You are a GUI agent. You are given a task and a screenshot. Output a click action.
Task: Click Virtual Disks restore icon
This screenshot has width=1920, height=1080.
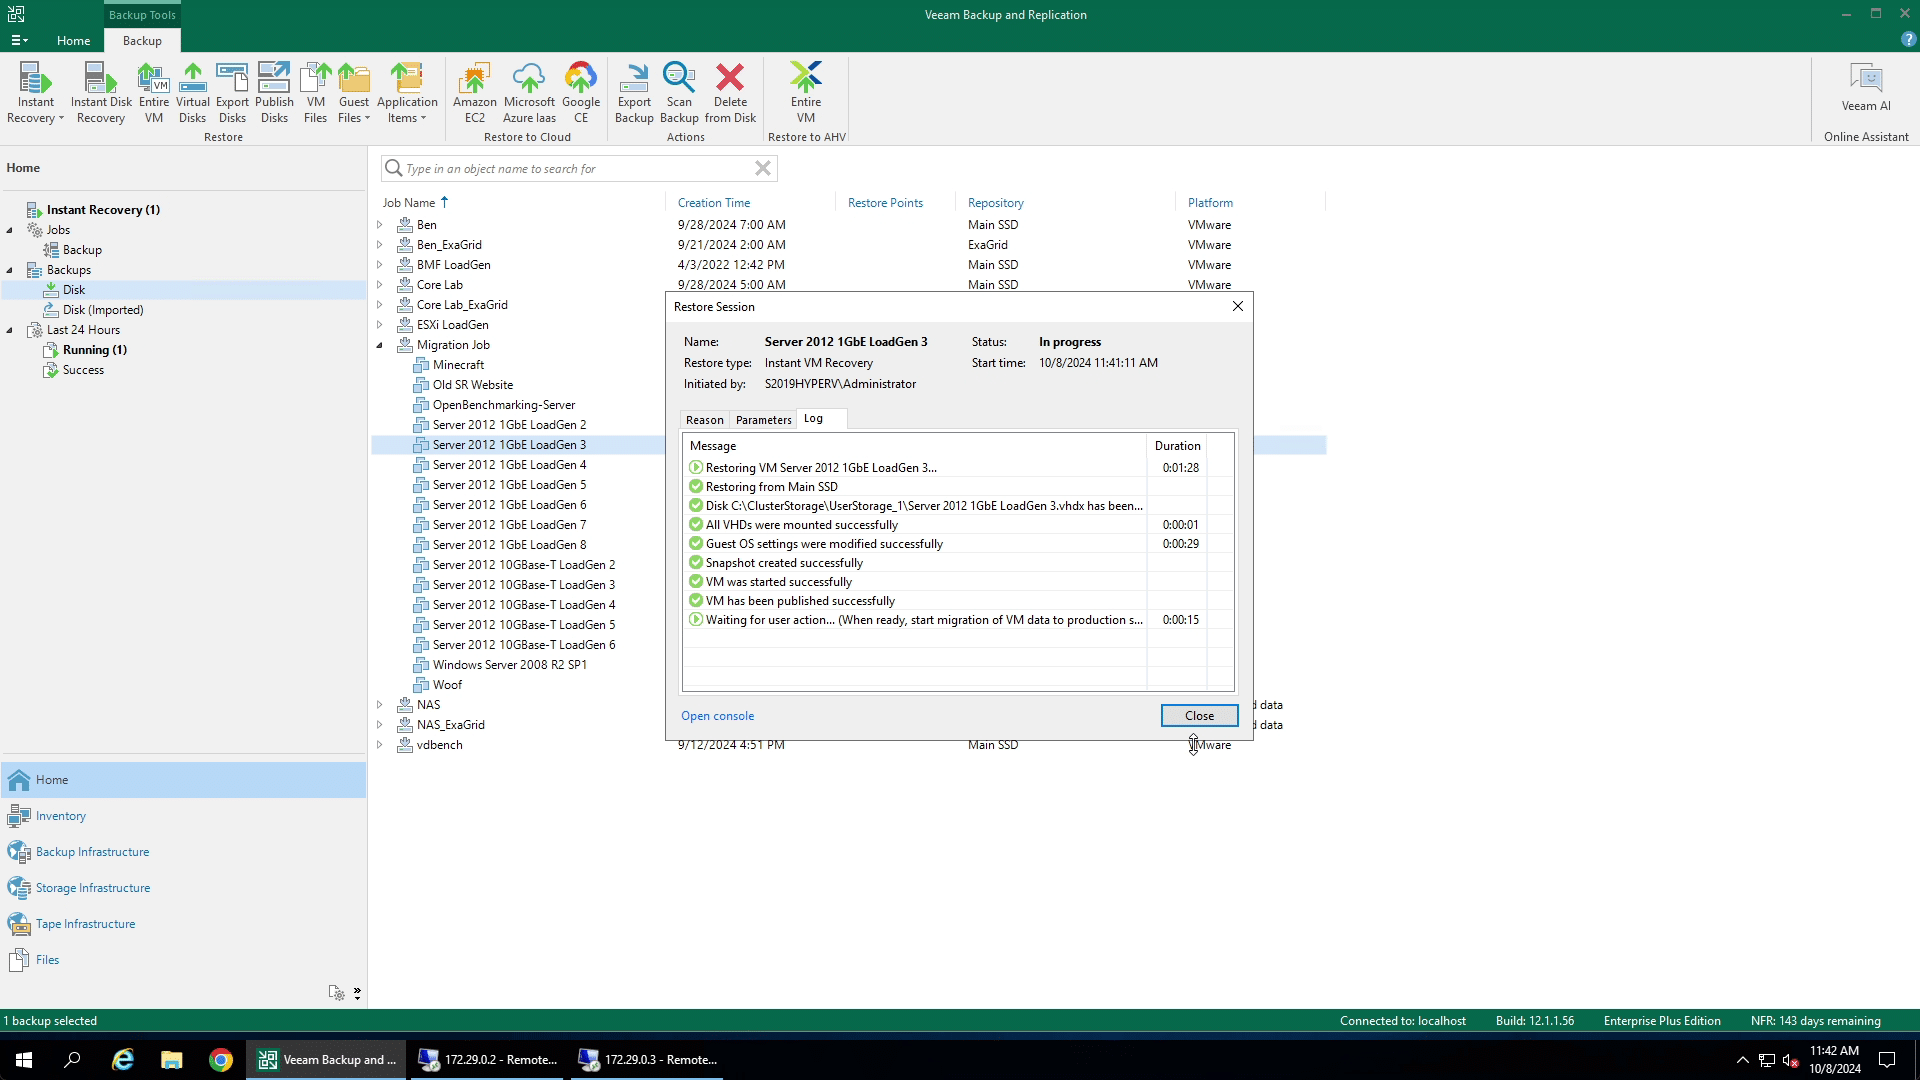(x=193, y=93)
